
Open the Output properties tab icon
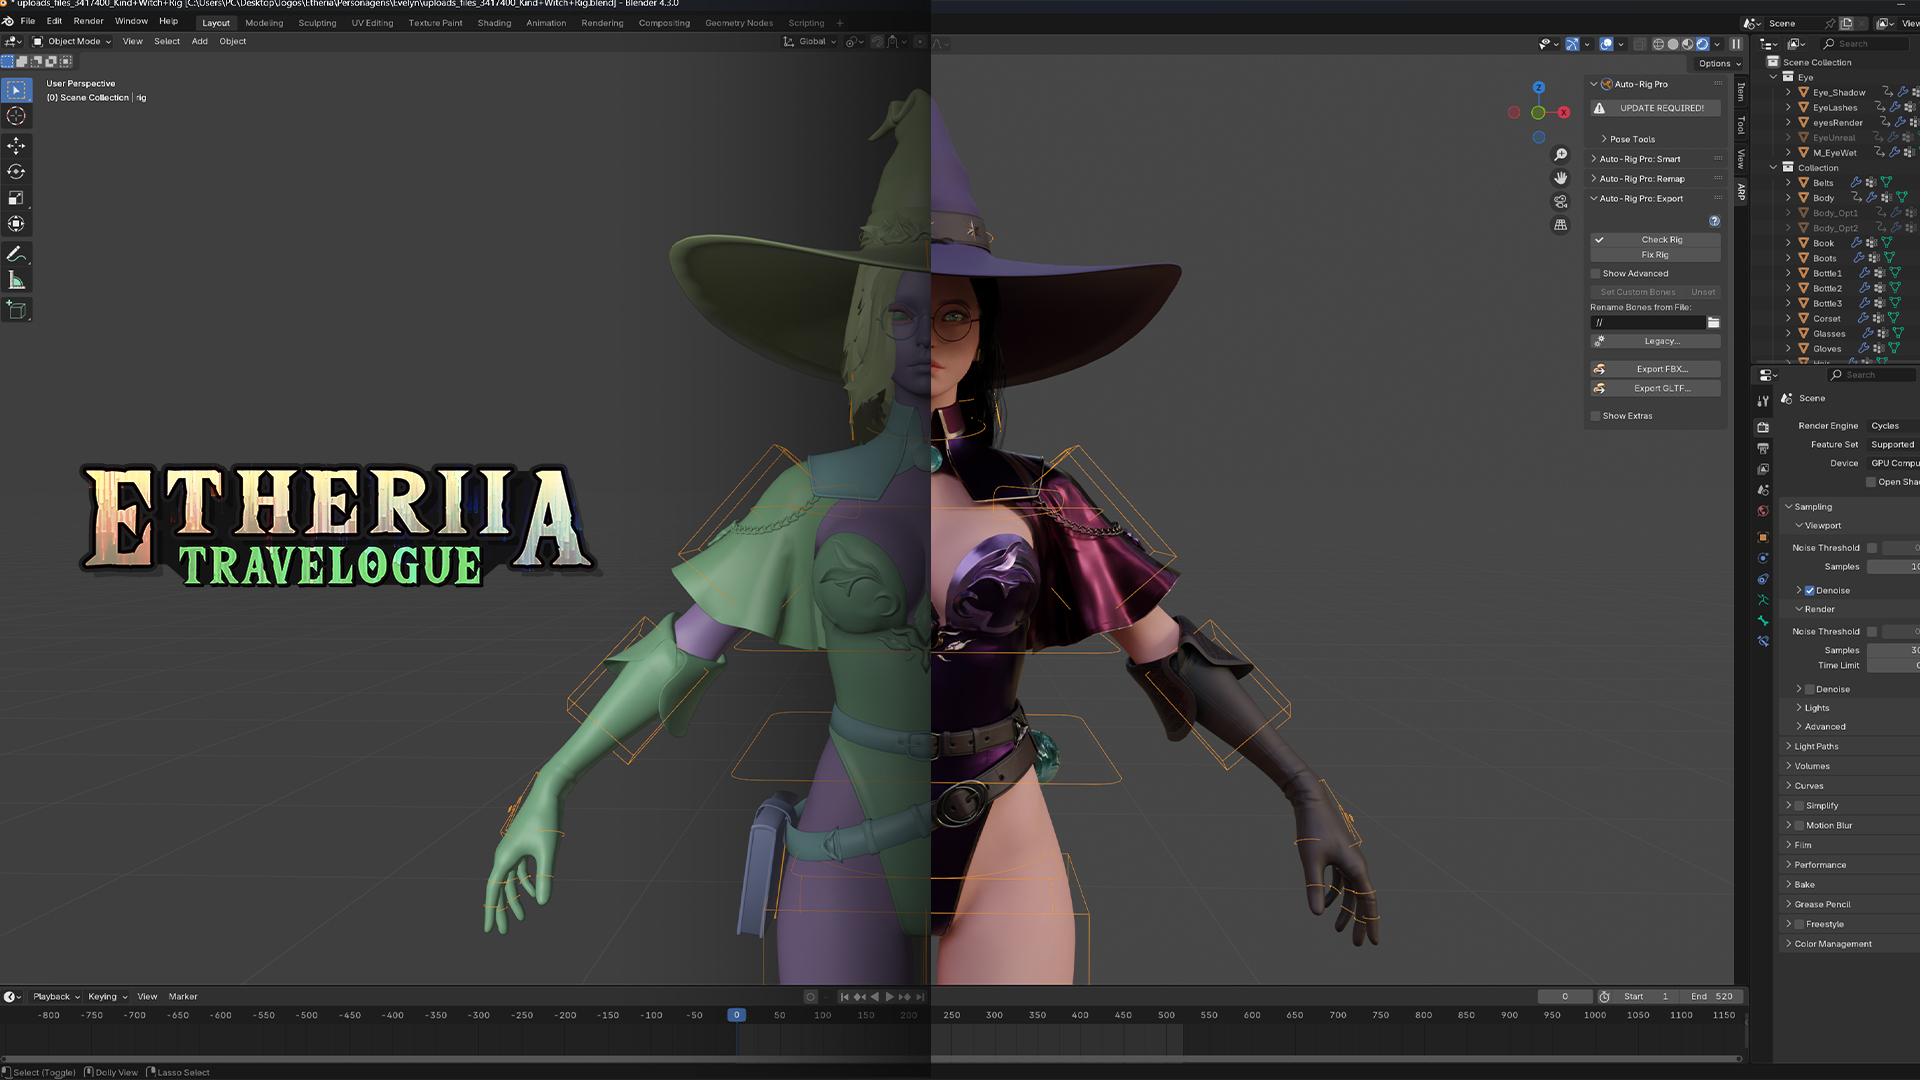click(1763, 448)
